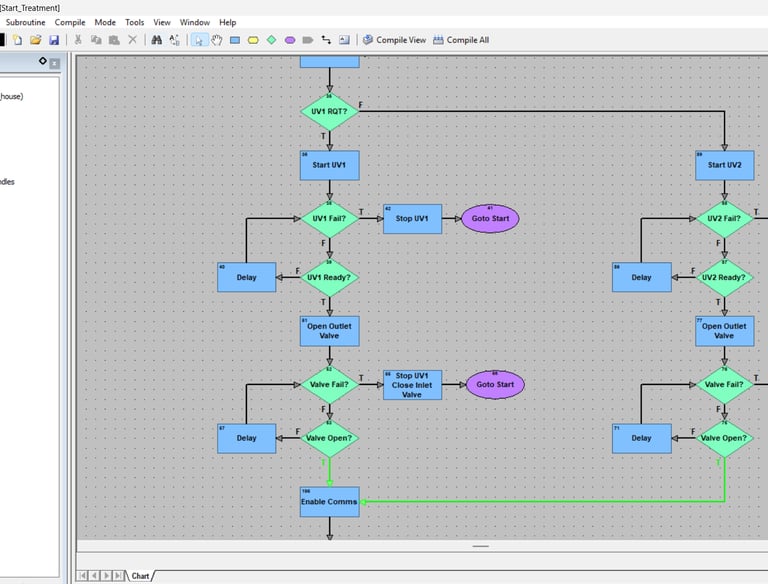Select the Chart tab
This screenshot has width=768, height=584.
point(140,576)
